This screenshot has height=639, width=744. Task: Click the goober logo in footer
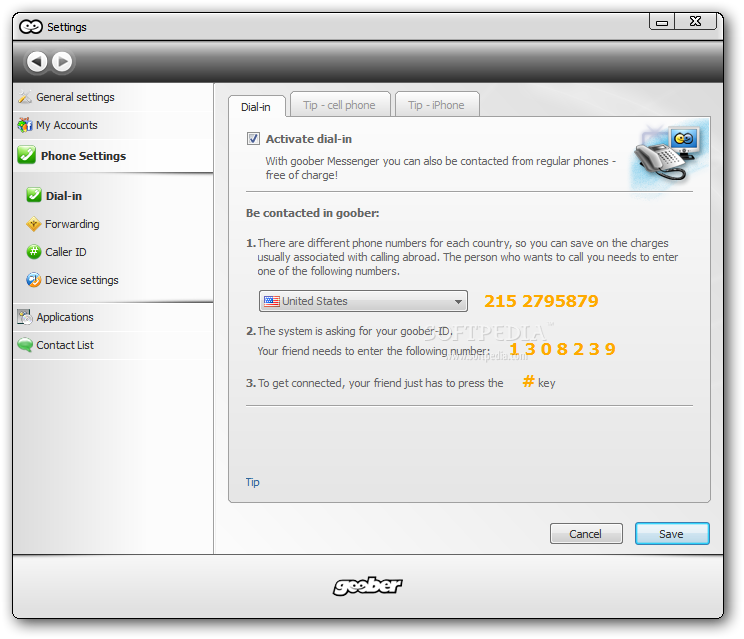(x=367, y=586)
